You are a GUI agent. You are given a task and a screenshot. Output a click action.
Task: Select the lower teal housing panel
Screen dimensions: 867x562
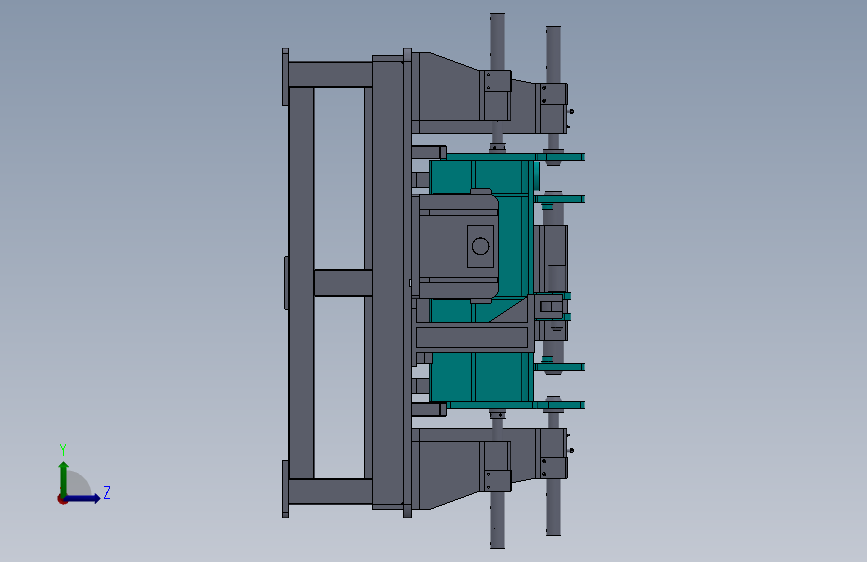[480, 377]
